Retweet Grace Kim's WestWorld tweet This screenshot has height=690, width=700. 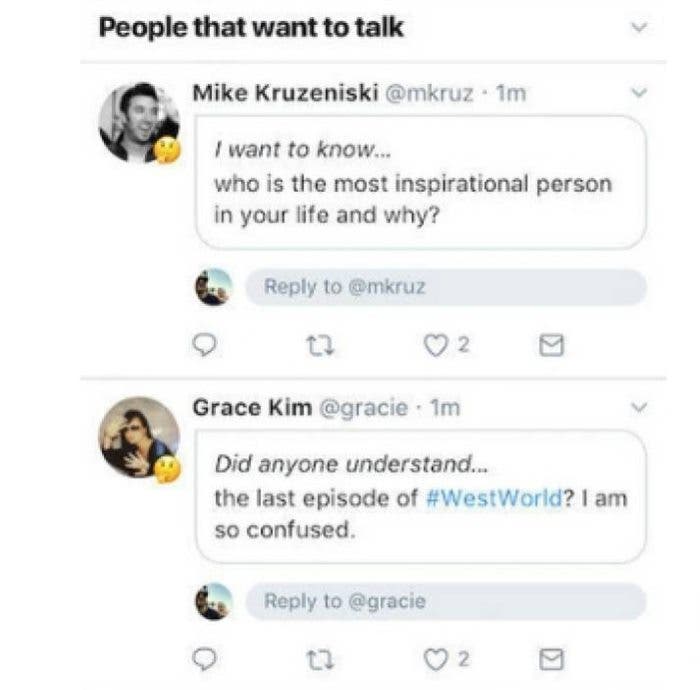click(x=321, y=659)
